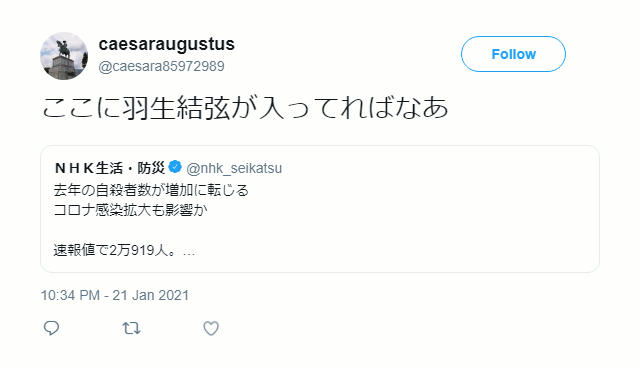Click the quoted line 去年の自殺者数が増加に転じる
The height and width of the screenshot is (368, 640).
pos(151,190)
